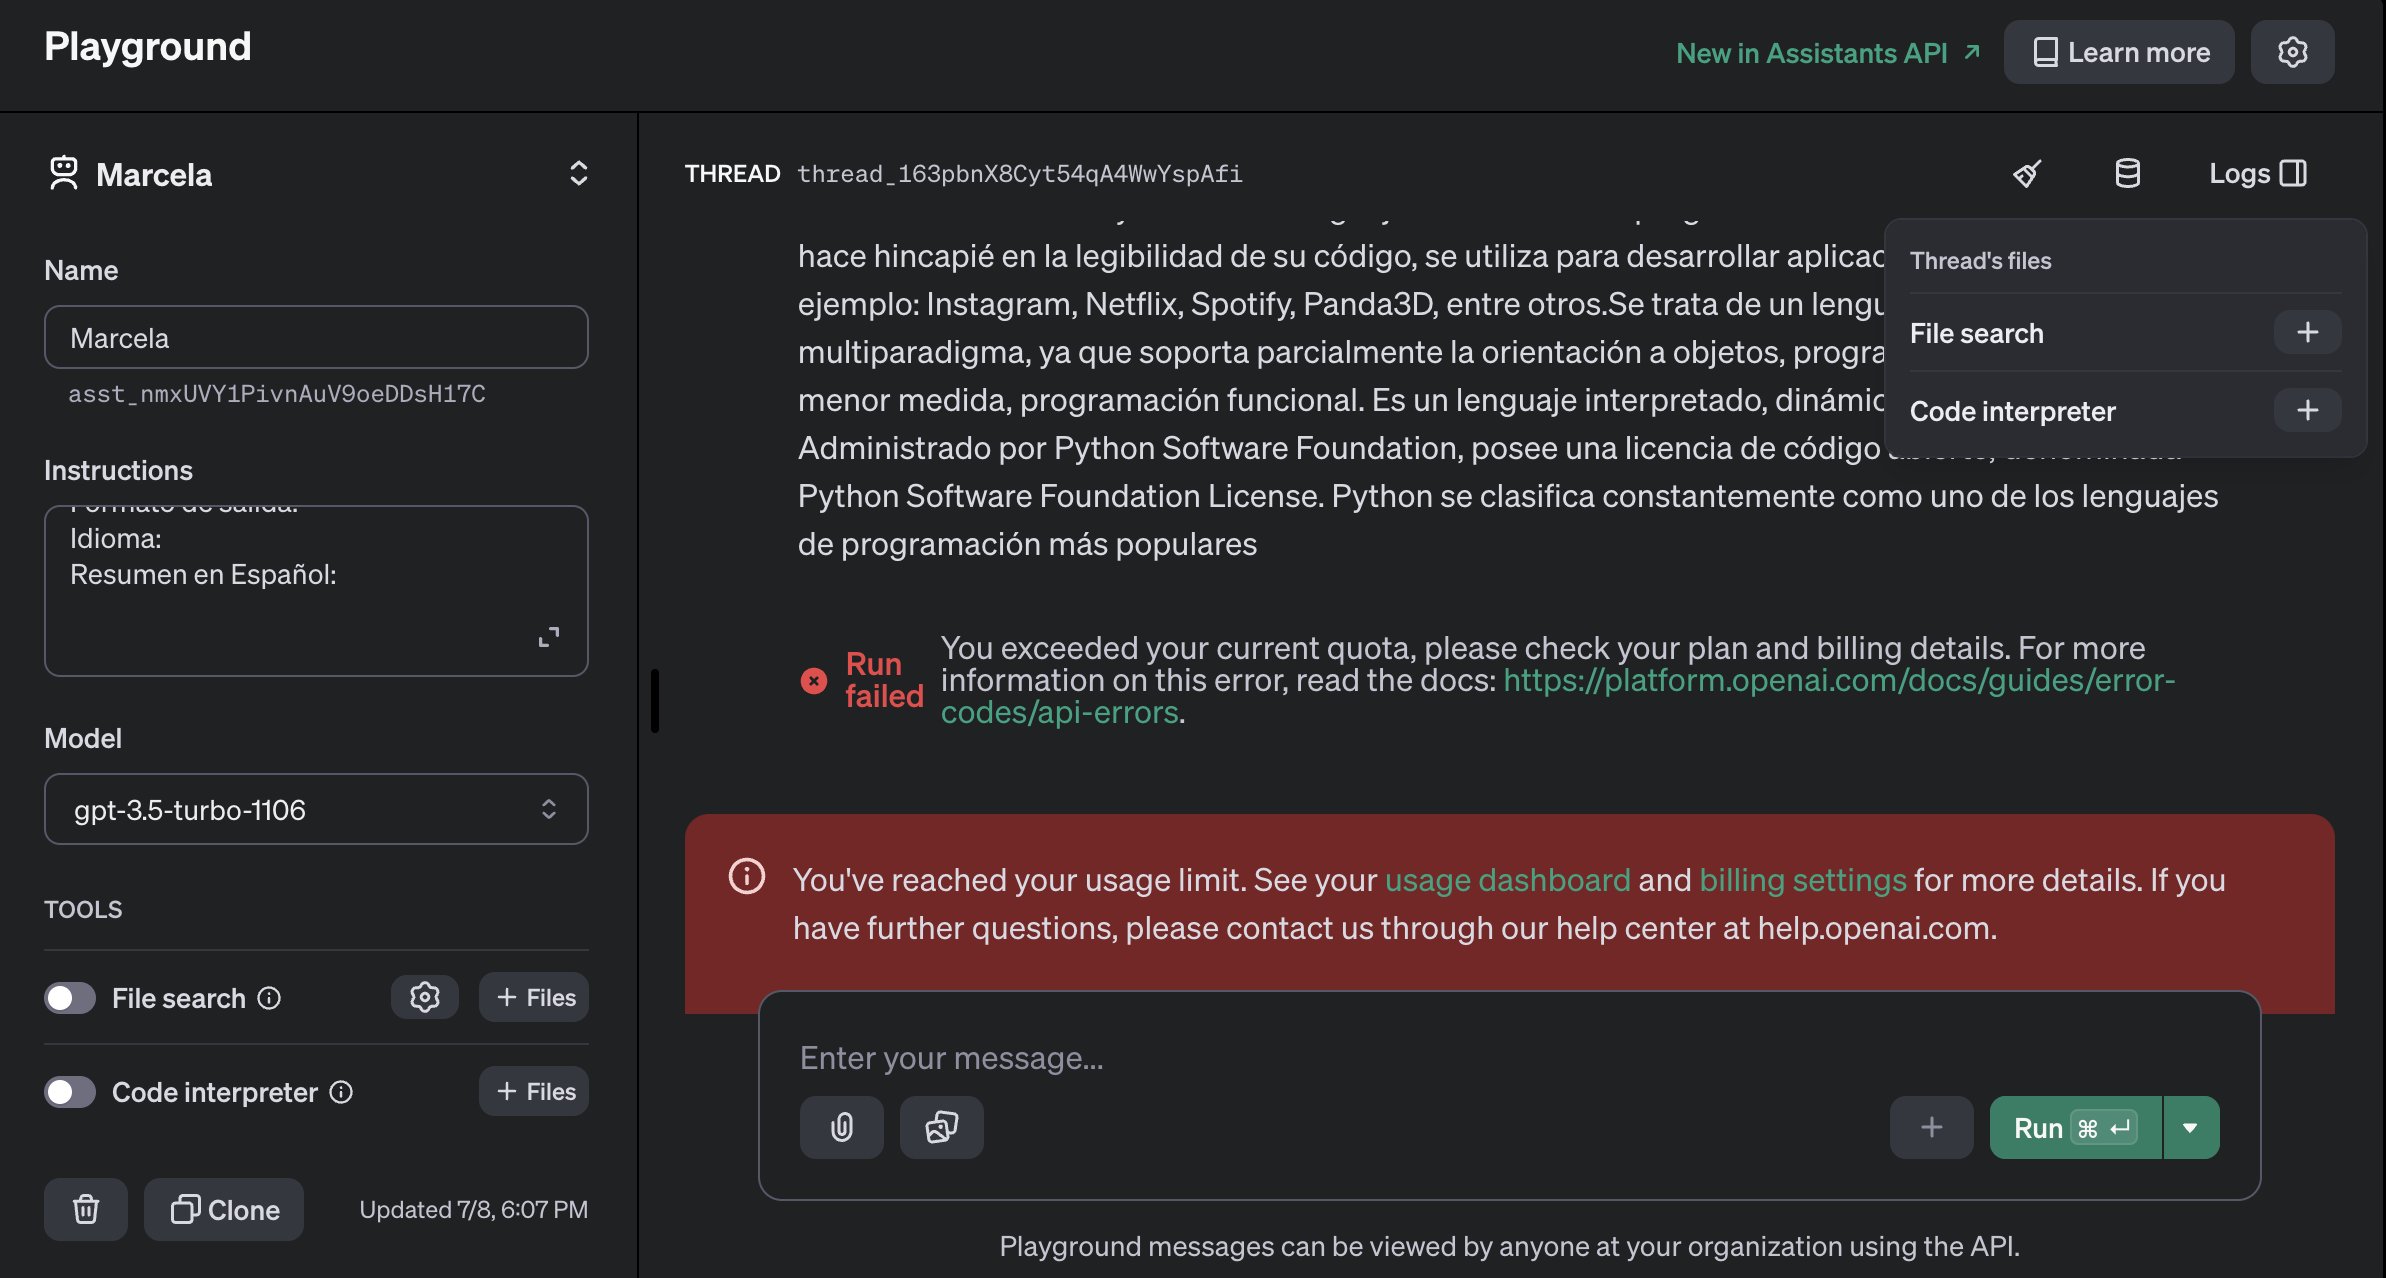
Task: Click the settings gear icon for File search
Action: 424,997
